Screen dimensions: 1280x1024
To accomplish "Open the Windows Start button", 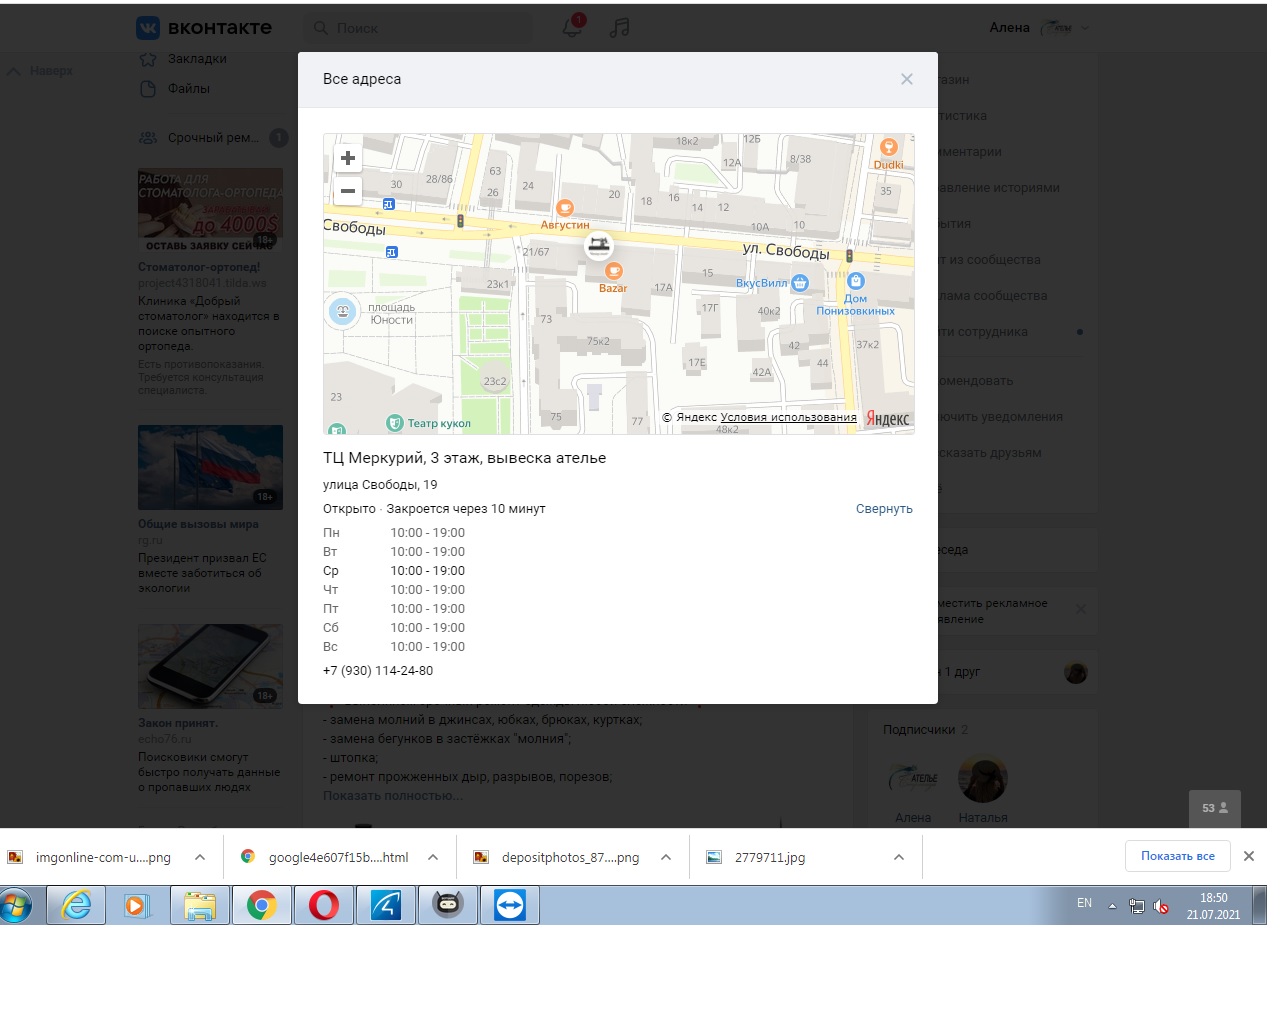I will coord(15,906).
